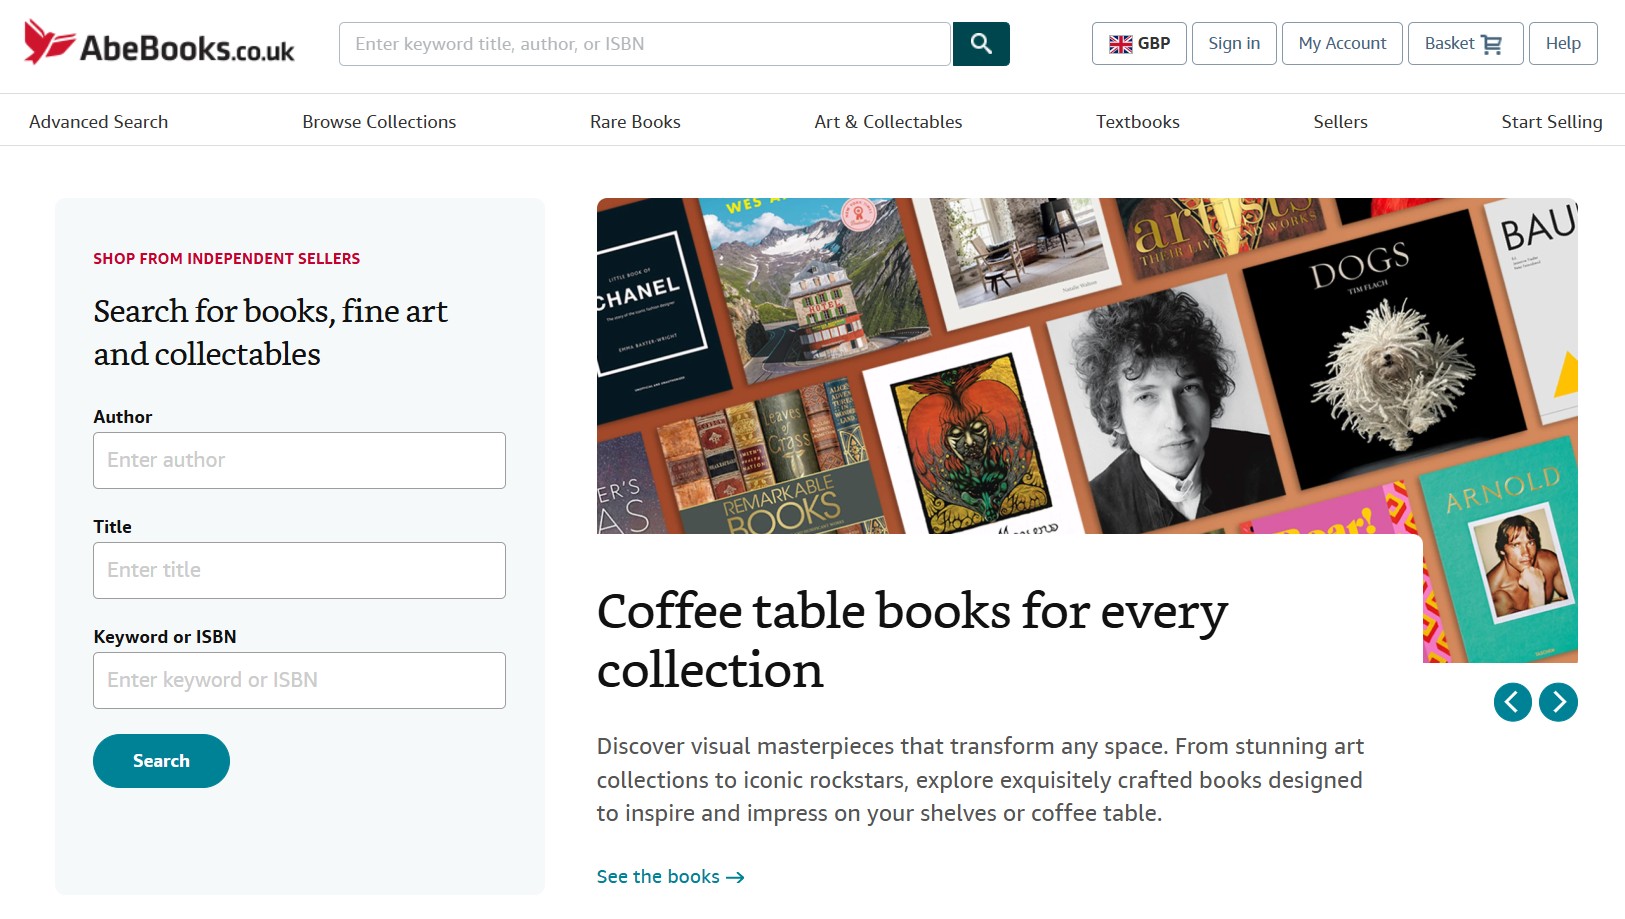Navigate to Rare Books

point(635,122)
